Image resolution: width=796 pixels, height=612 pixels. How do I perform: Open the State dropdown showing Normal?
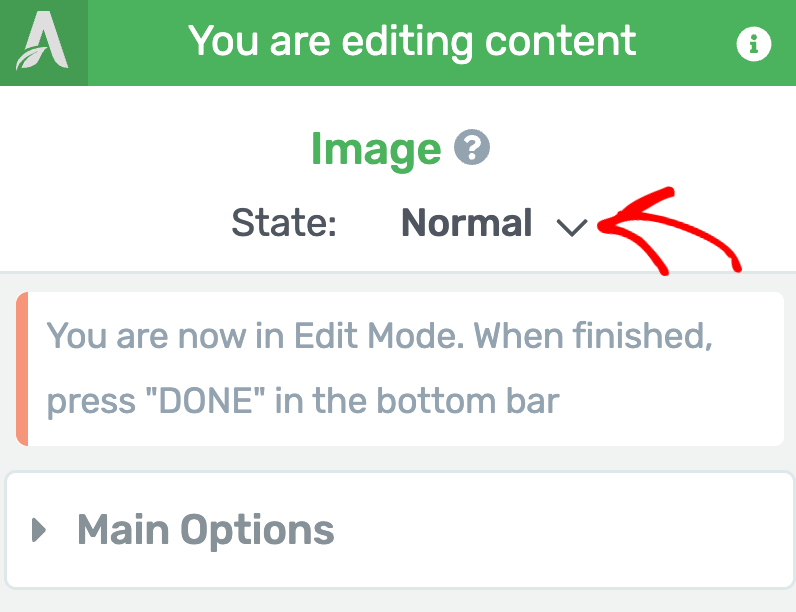pos(494,223)
